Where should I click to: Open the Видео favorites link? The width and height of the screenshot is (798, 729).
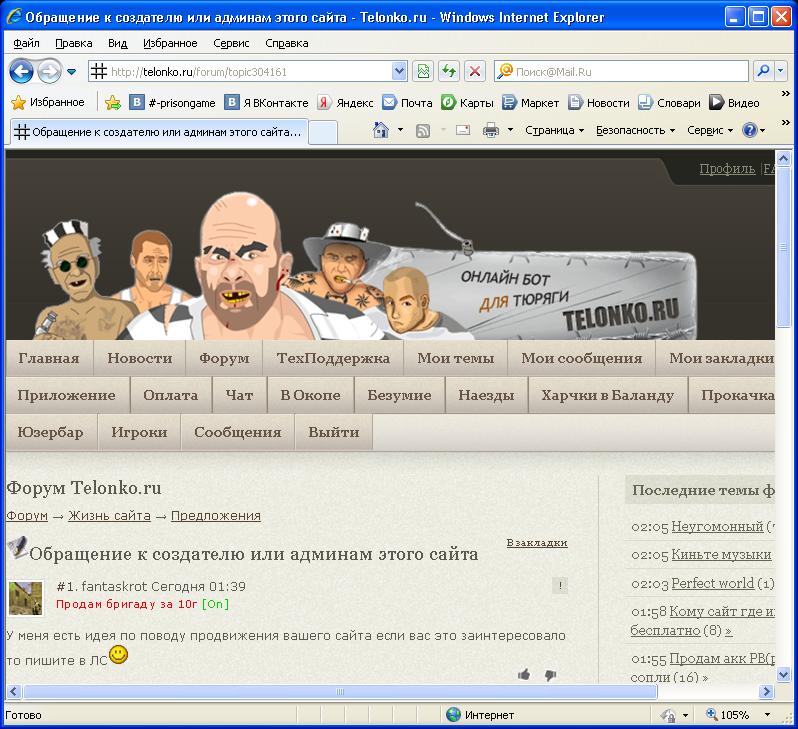pyautogui.click(x=734, y=103)
